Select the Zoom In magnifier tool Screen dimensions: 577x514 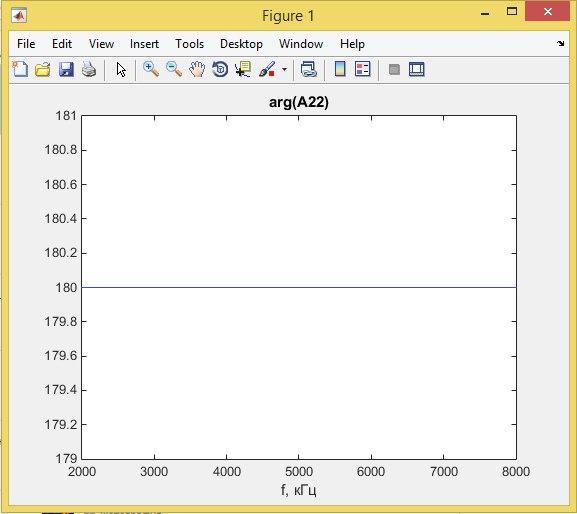tap(151, 69)
